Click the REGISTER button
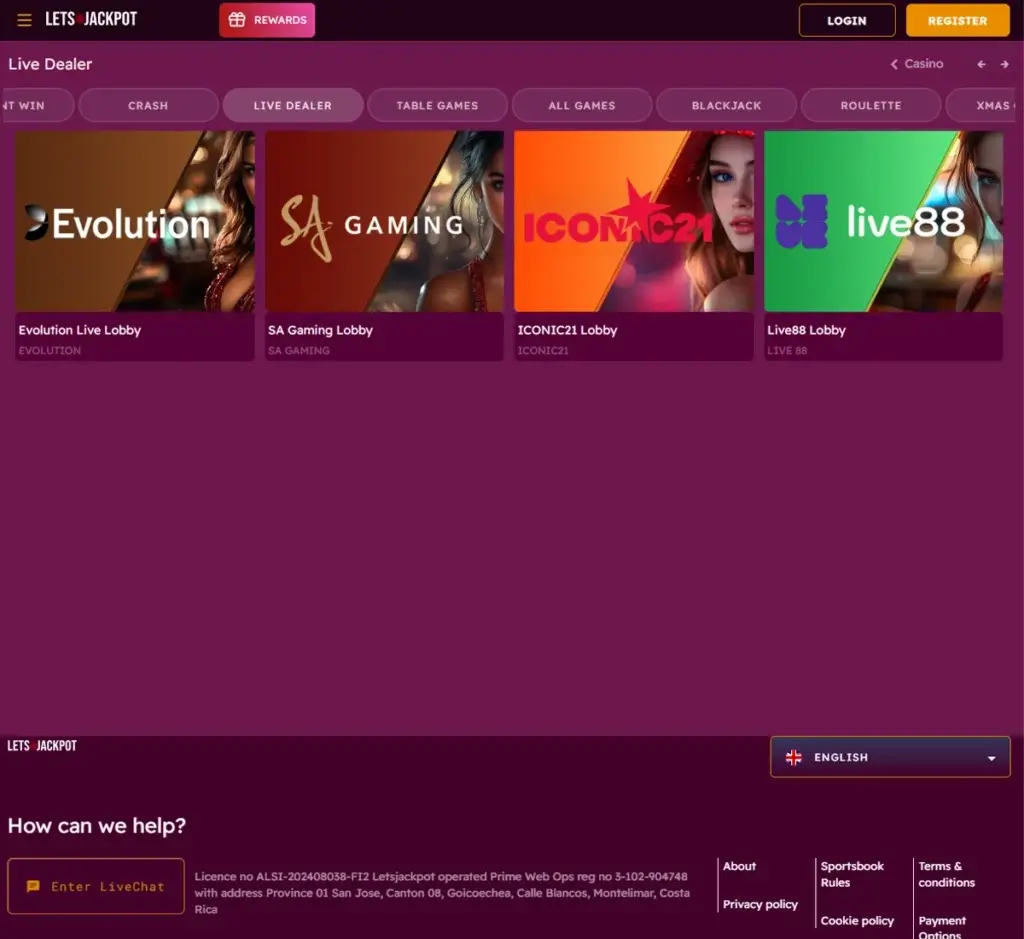Screen dimensions: 1024x939 tap(957, 20)
